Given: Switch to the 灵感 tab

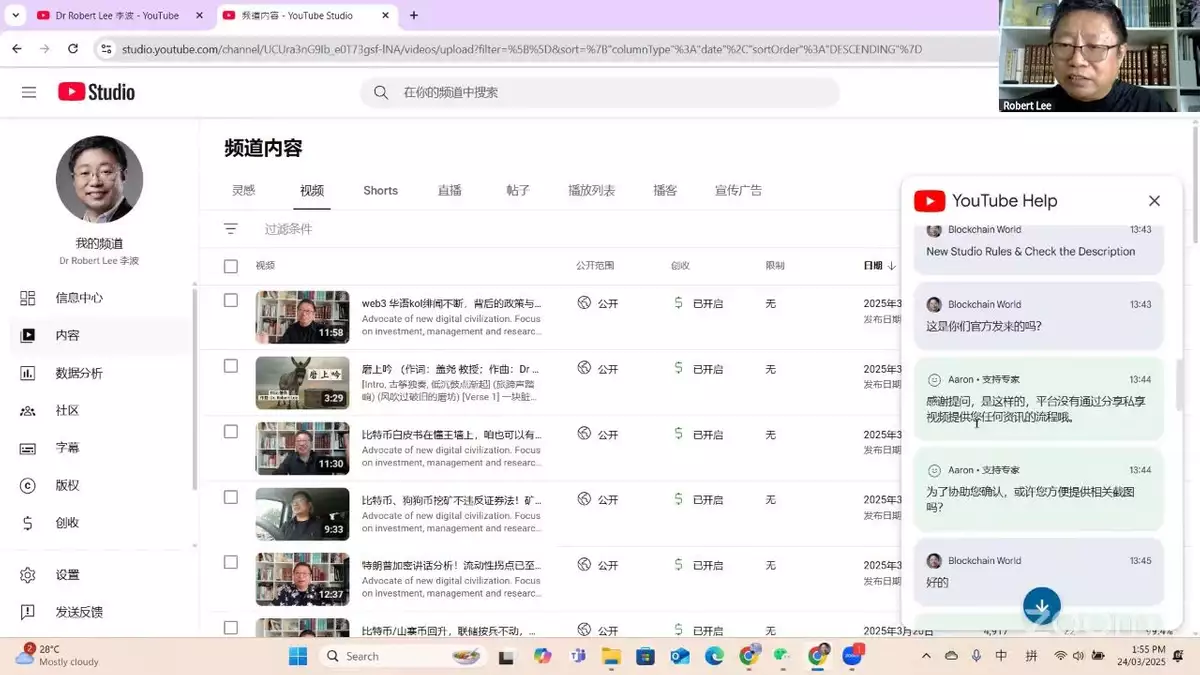Looking at the screenshot, I should tap(244, 191).
